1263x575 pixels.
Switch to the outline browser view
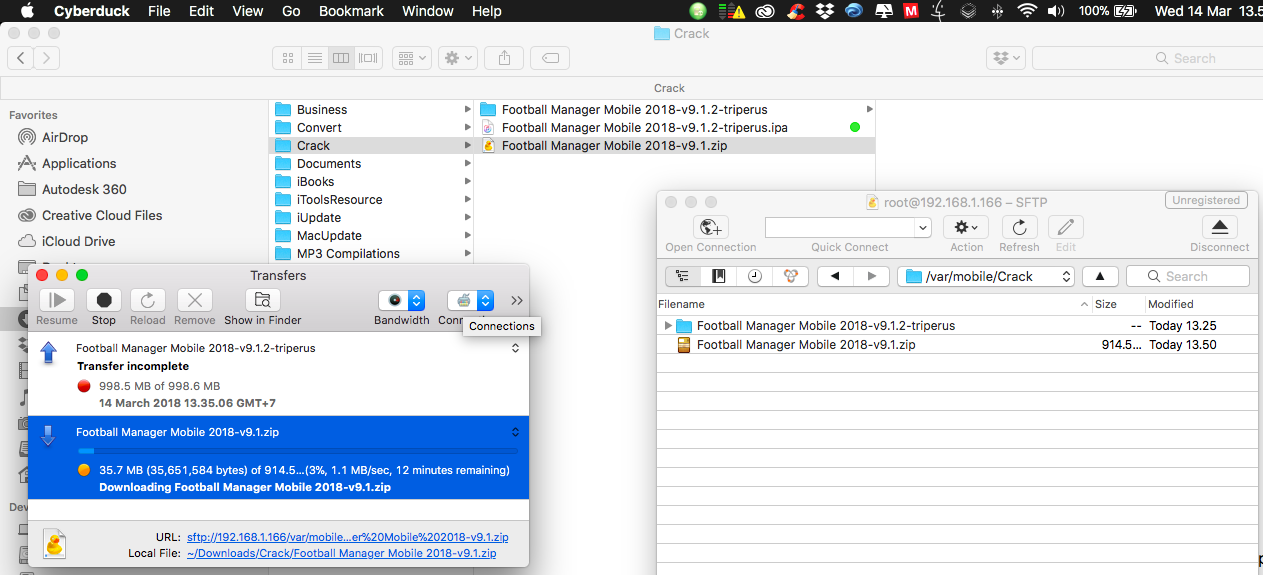[x=683, y=276]
